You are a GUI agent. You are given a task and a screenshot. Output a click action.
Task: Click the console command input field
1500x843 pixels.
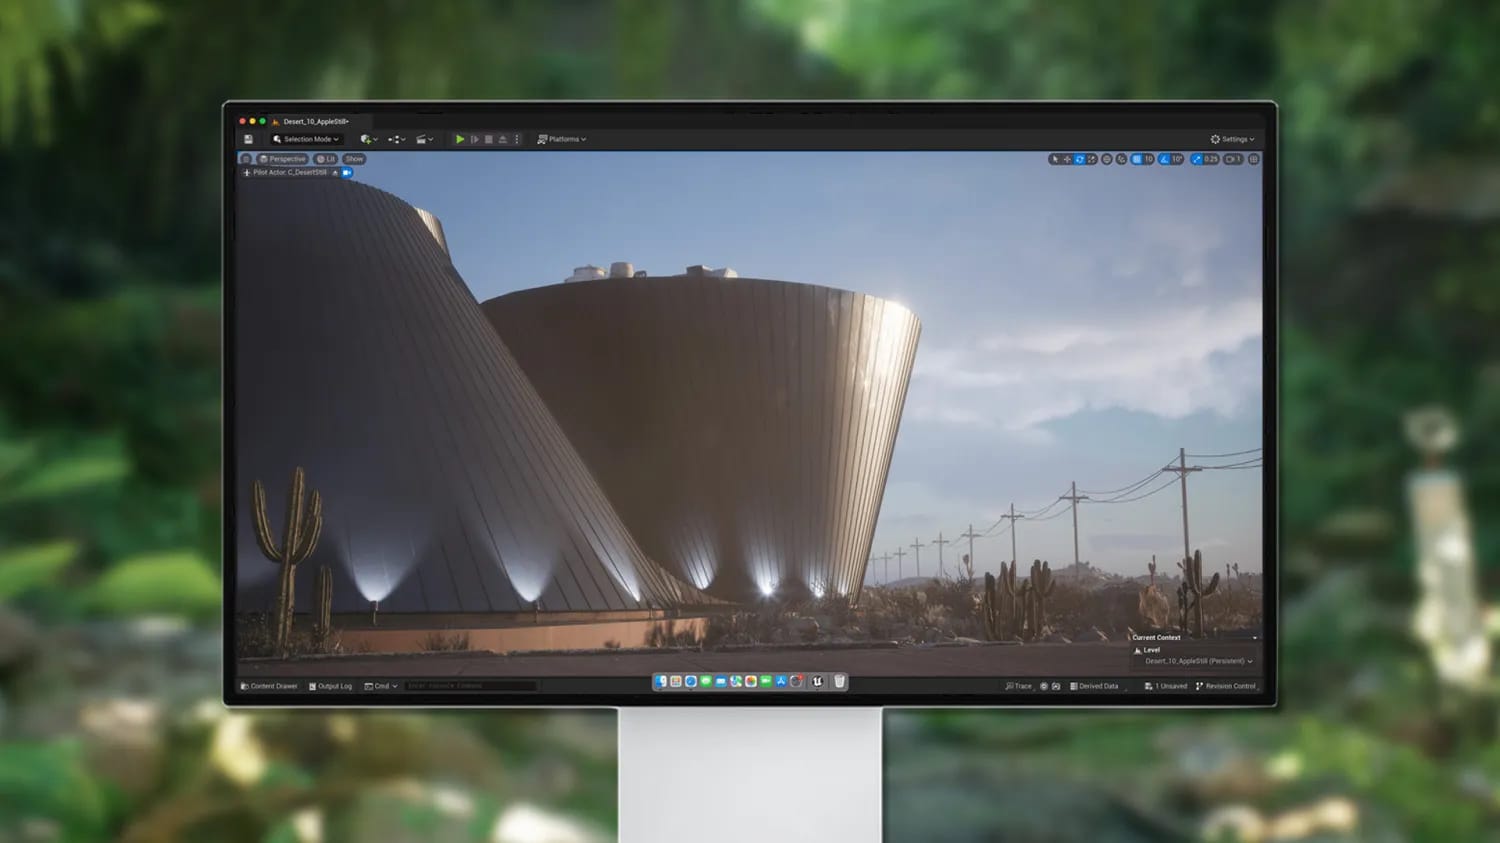click(470, 686)
